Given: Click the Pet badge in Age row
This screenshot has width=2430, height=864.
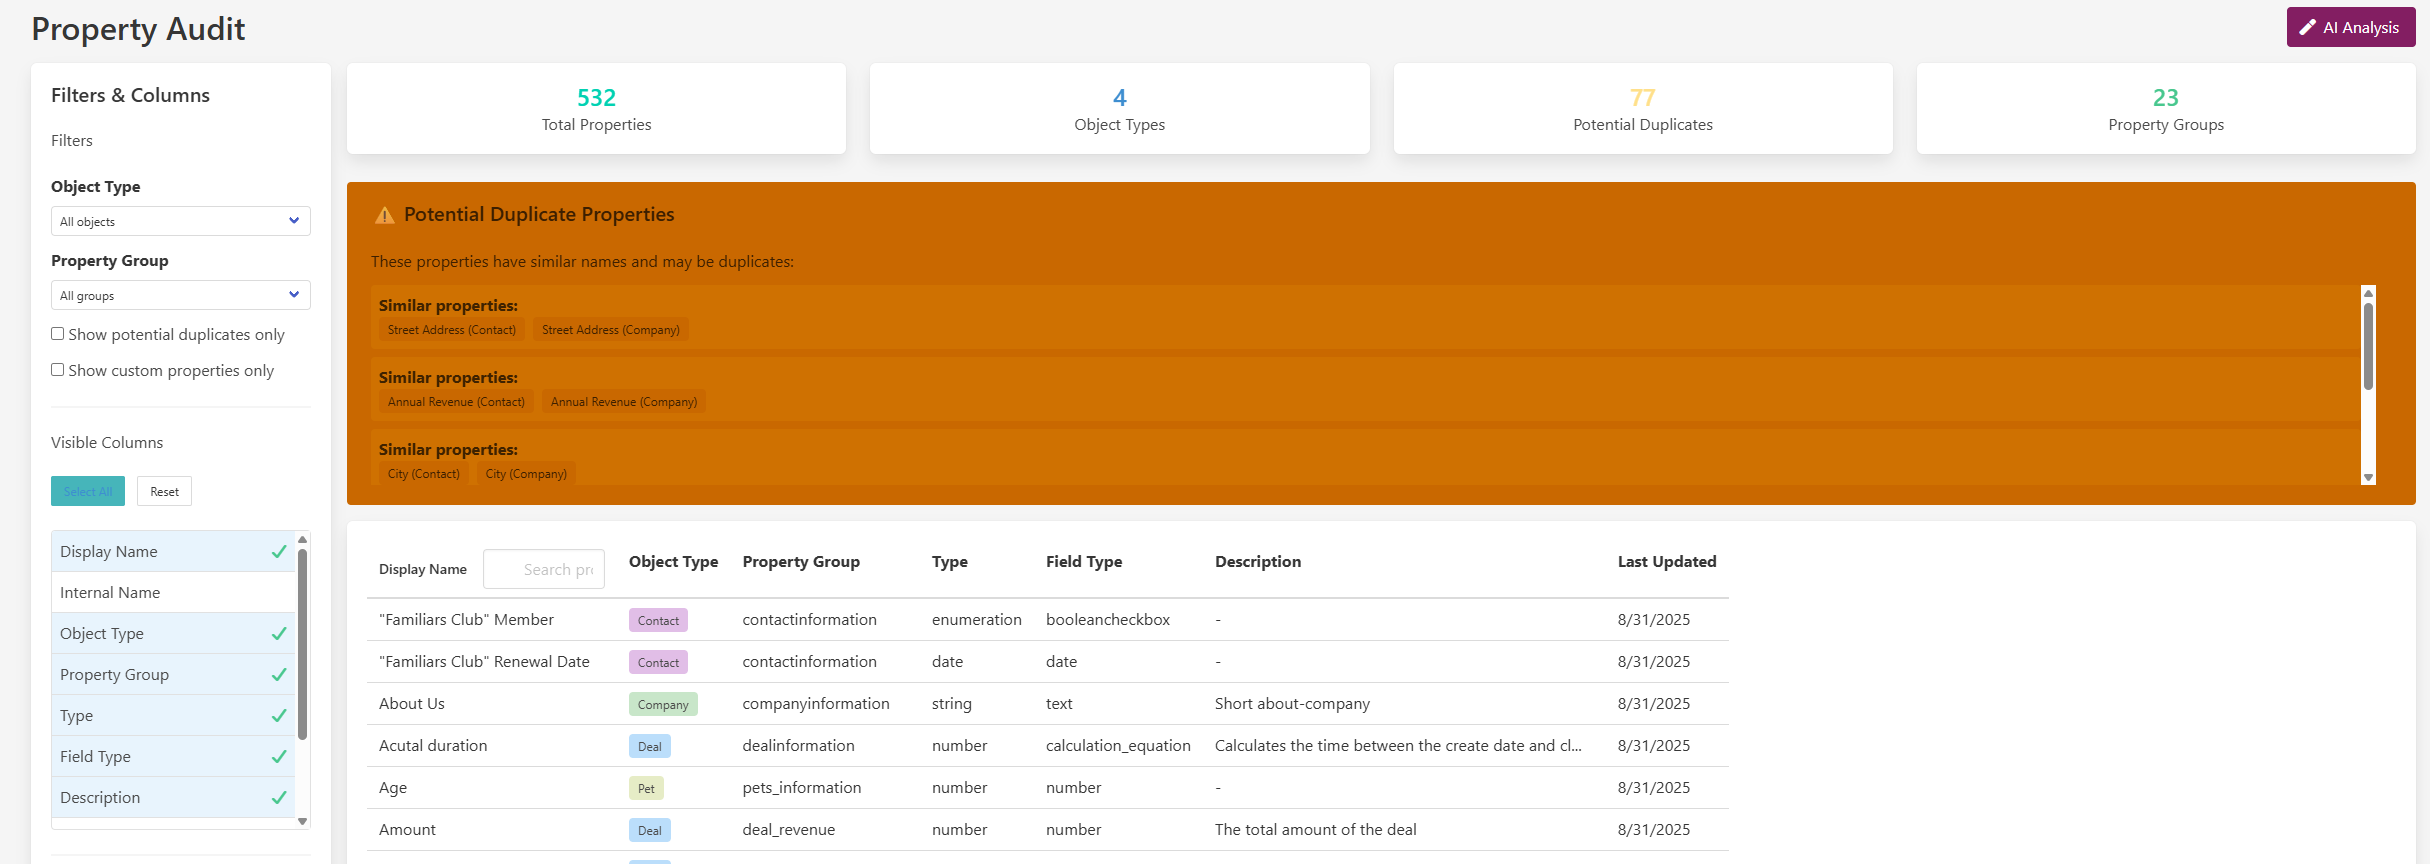Looking at the screenshot, I should coord(646,788).
